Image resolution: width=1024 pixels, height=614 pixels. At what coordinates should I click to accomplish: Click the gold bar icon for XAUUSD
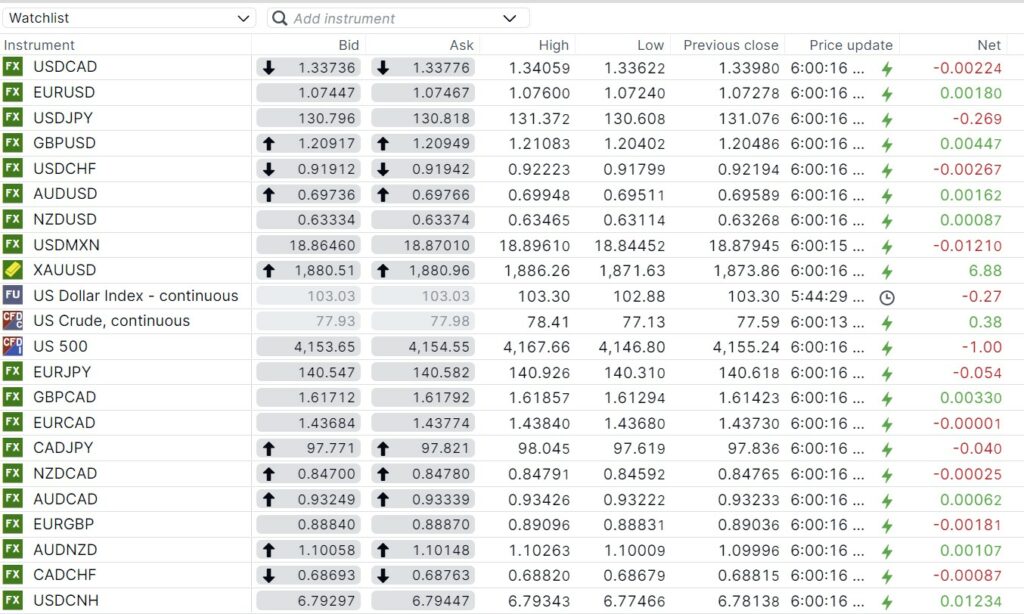click(x=13, y=270)
